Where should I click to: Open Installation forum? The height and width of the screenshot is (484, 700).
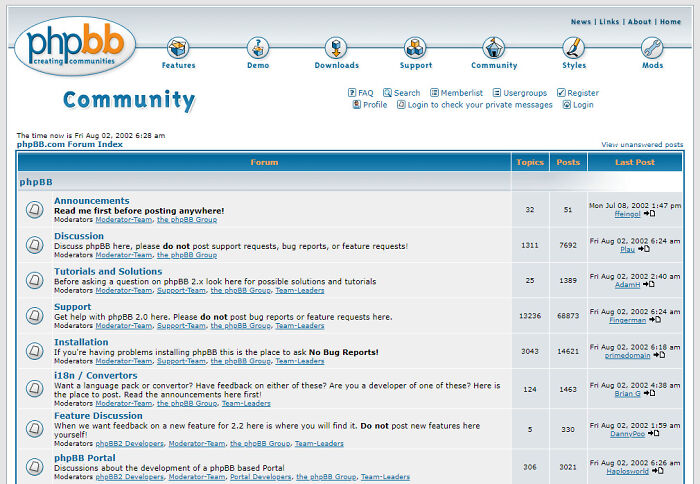[x=81, y=342]
